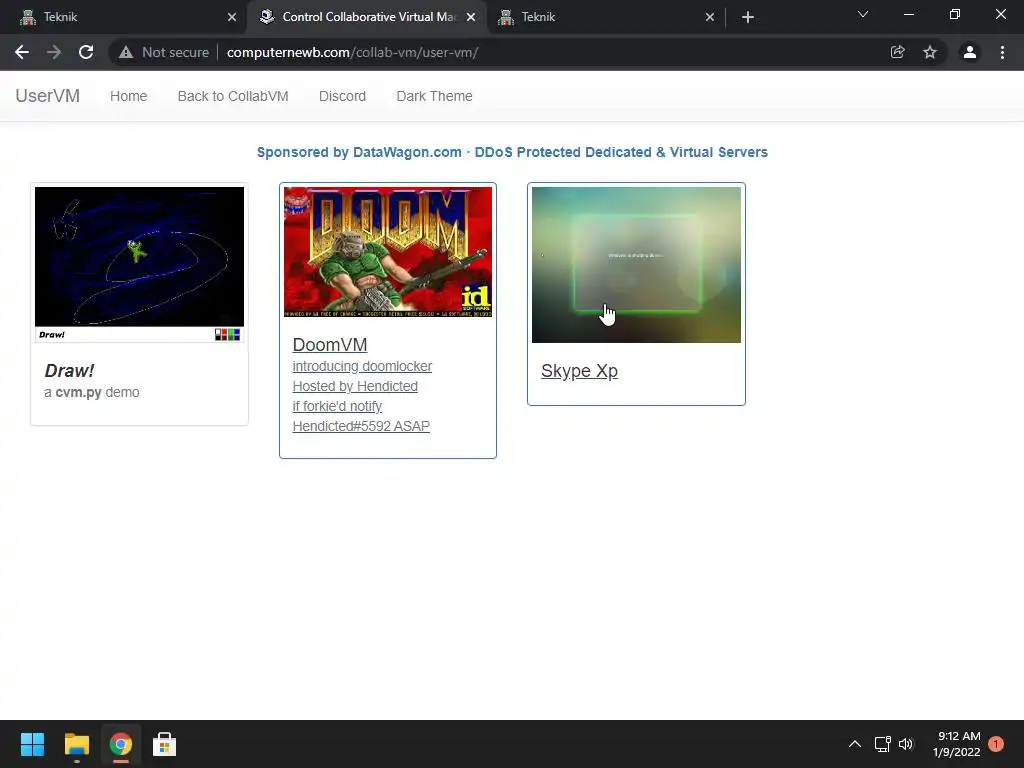Open the Discord nav link
The image size is (1024, 768).
(342, 96)
